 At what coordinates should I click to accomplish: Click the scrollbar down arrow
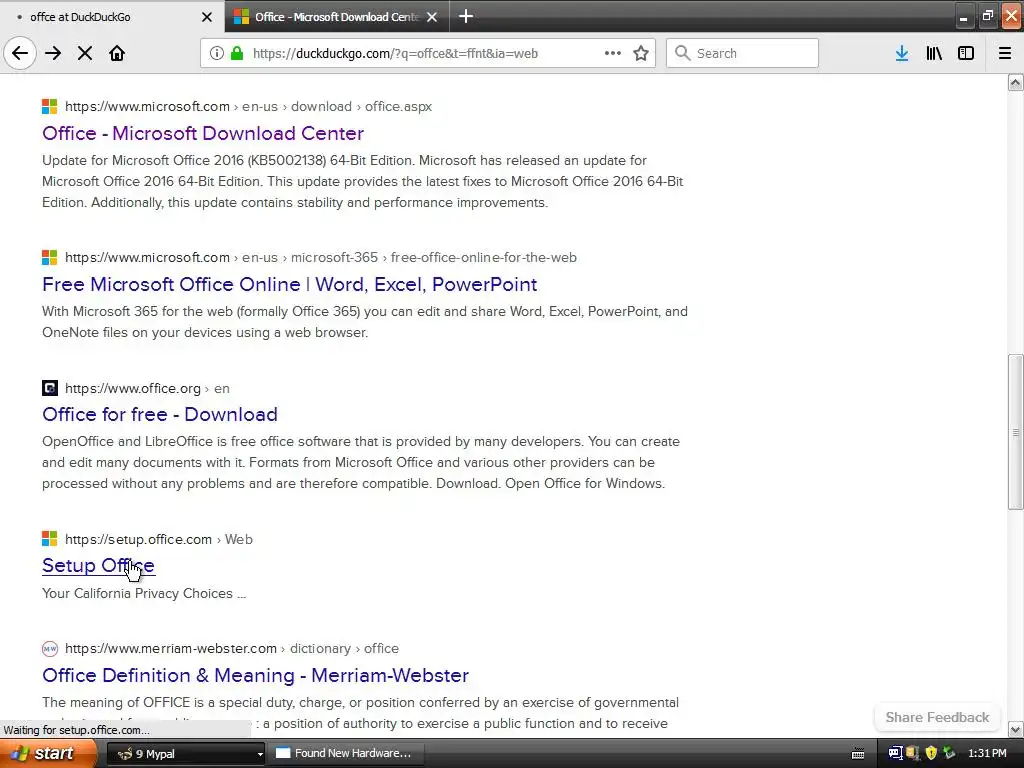click(1015, 729)
